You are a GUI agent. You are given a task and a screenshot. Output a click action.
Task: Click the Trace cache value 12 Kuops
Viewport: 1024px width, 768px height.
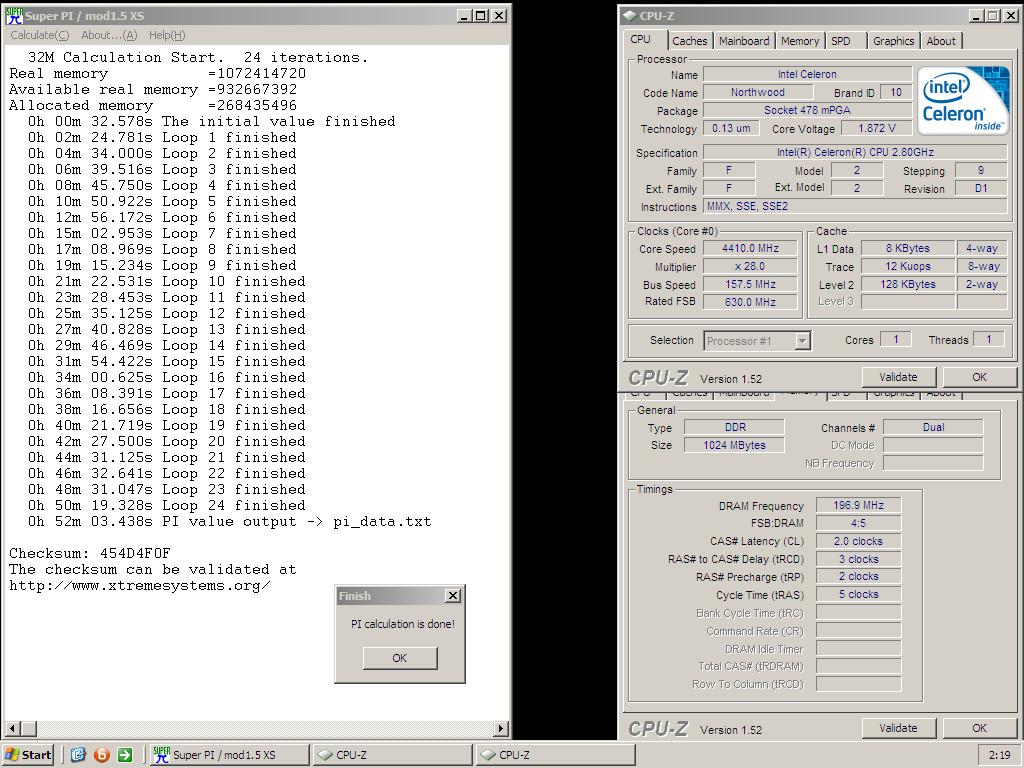[907, 266]
